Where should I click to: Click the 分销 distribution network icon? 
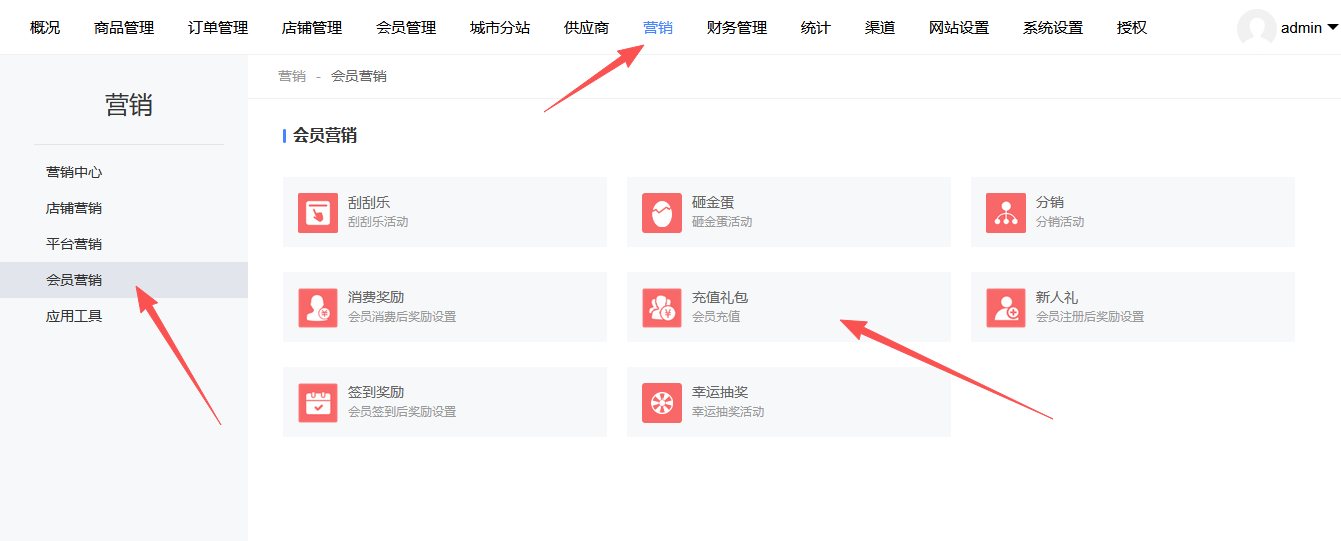(x=1005, y=212)
